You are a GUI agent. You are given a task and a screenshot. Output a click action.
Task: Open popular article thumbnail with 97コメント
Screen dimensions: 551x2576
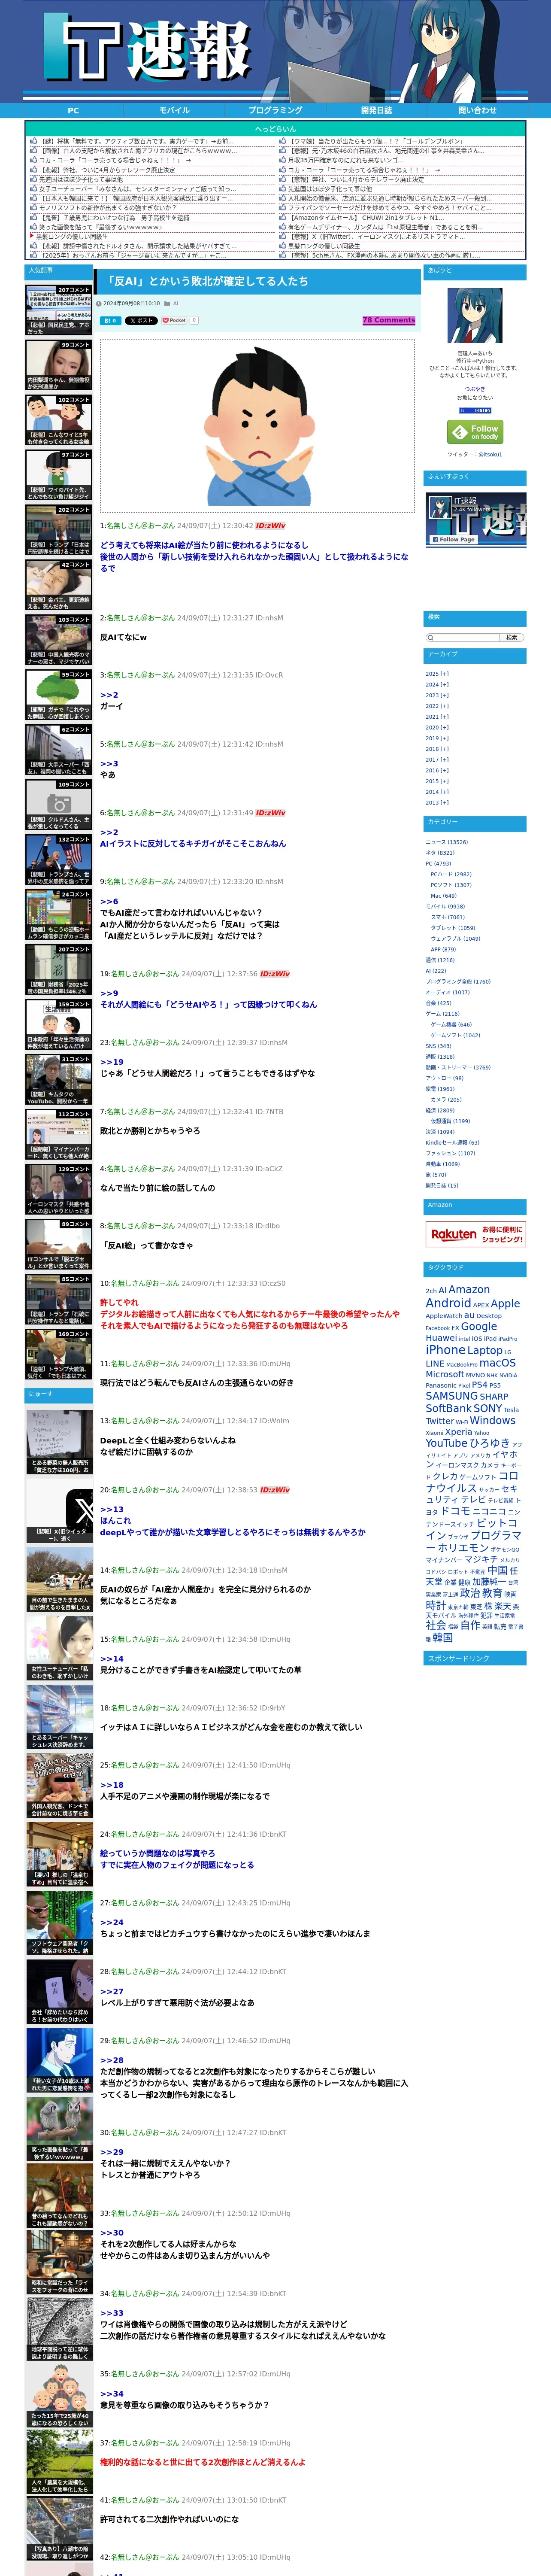tap(59, 475)
